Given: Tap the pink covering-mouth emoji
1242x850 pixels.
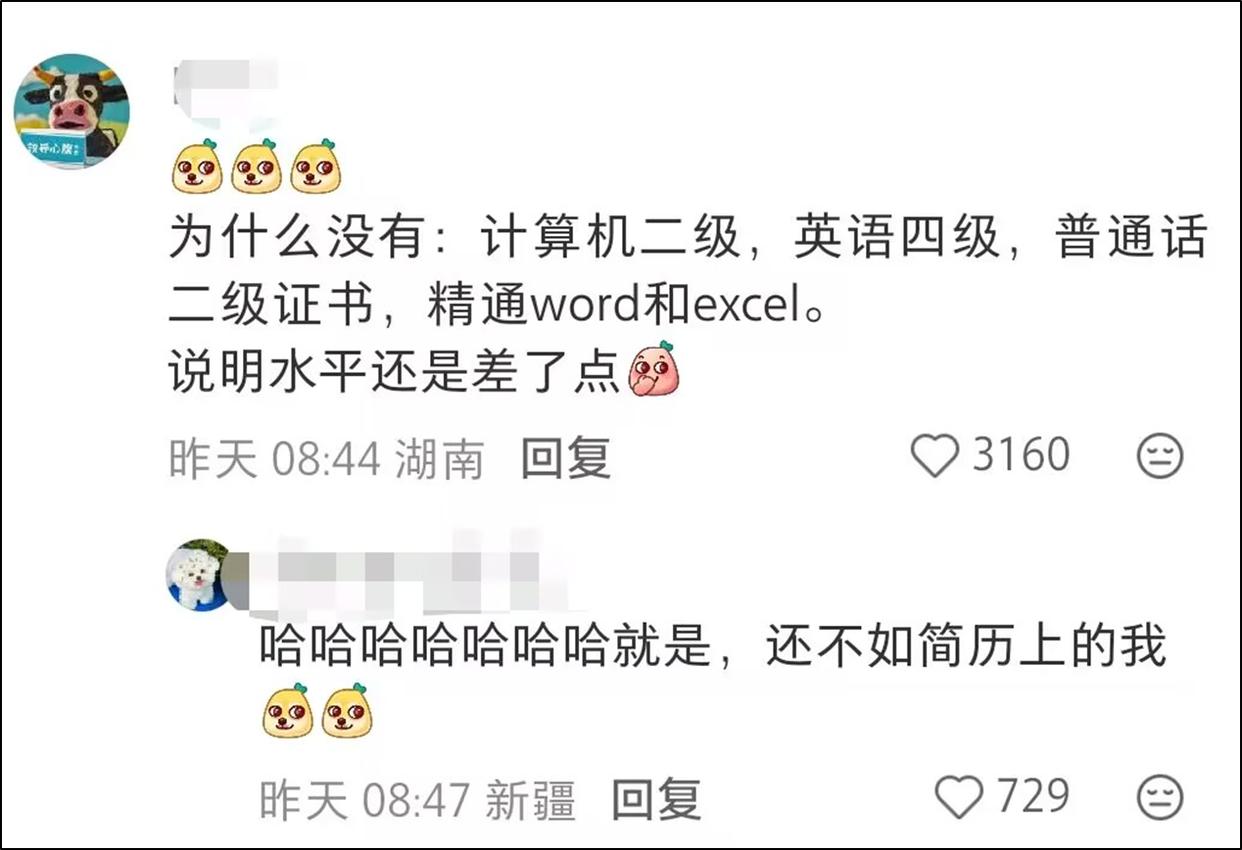Looking at the screenshot, I should (653, 369).
